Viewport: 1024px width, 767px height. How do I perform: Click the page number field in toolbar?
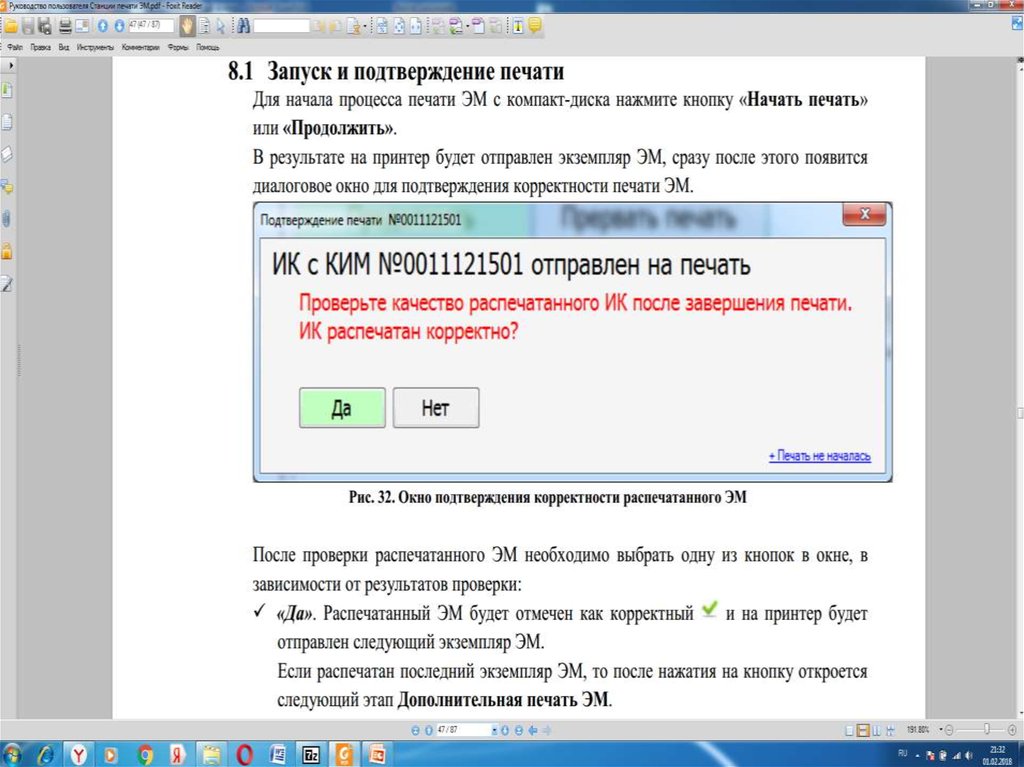pyautogui.click(x=144, y=25)
